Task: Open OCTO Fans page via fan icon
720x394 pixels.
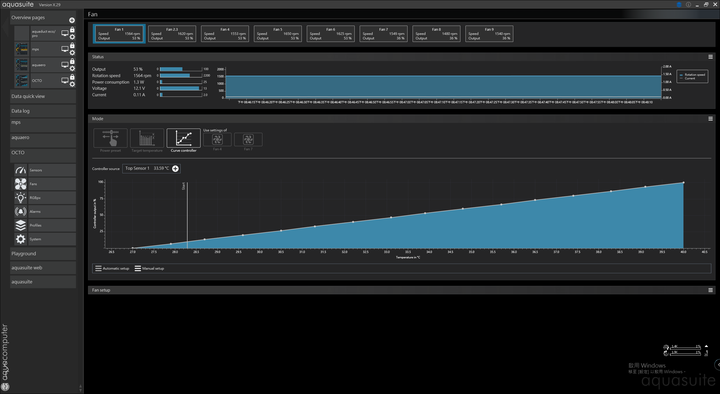Action: 21,184
